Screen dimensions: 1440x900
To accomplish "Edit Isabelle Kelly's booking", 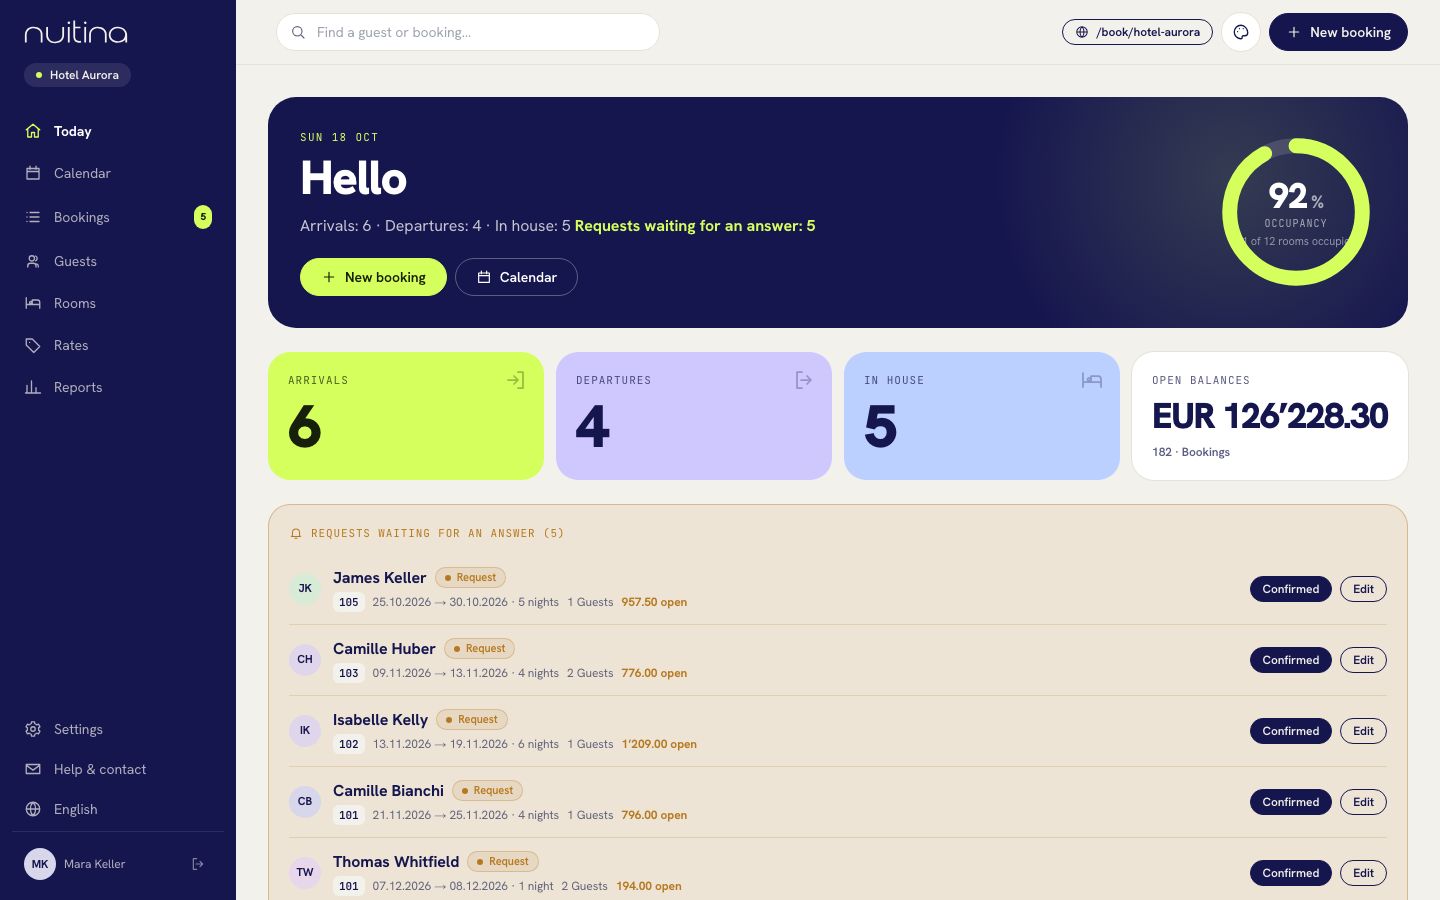I will 1363,731.
